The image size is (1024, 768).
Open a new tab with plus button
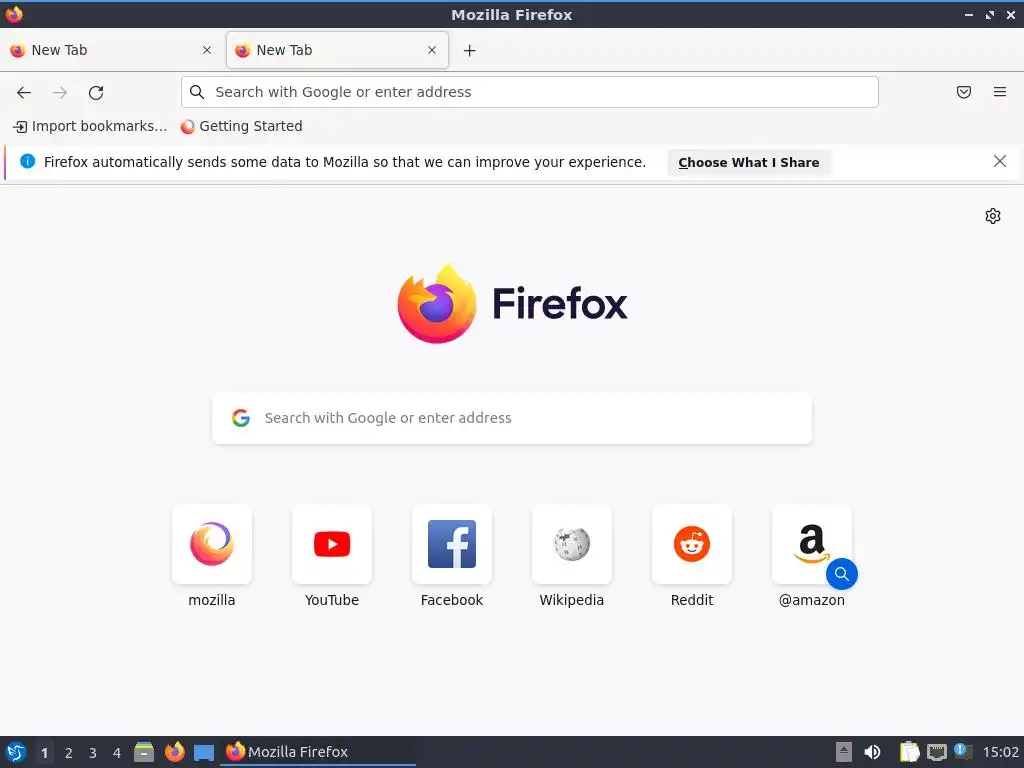470,50
